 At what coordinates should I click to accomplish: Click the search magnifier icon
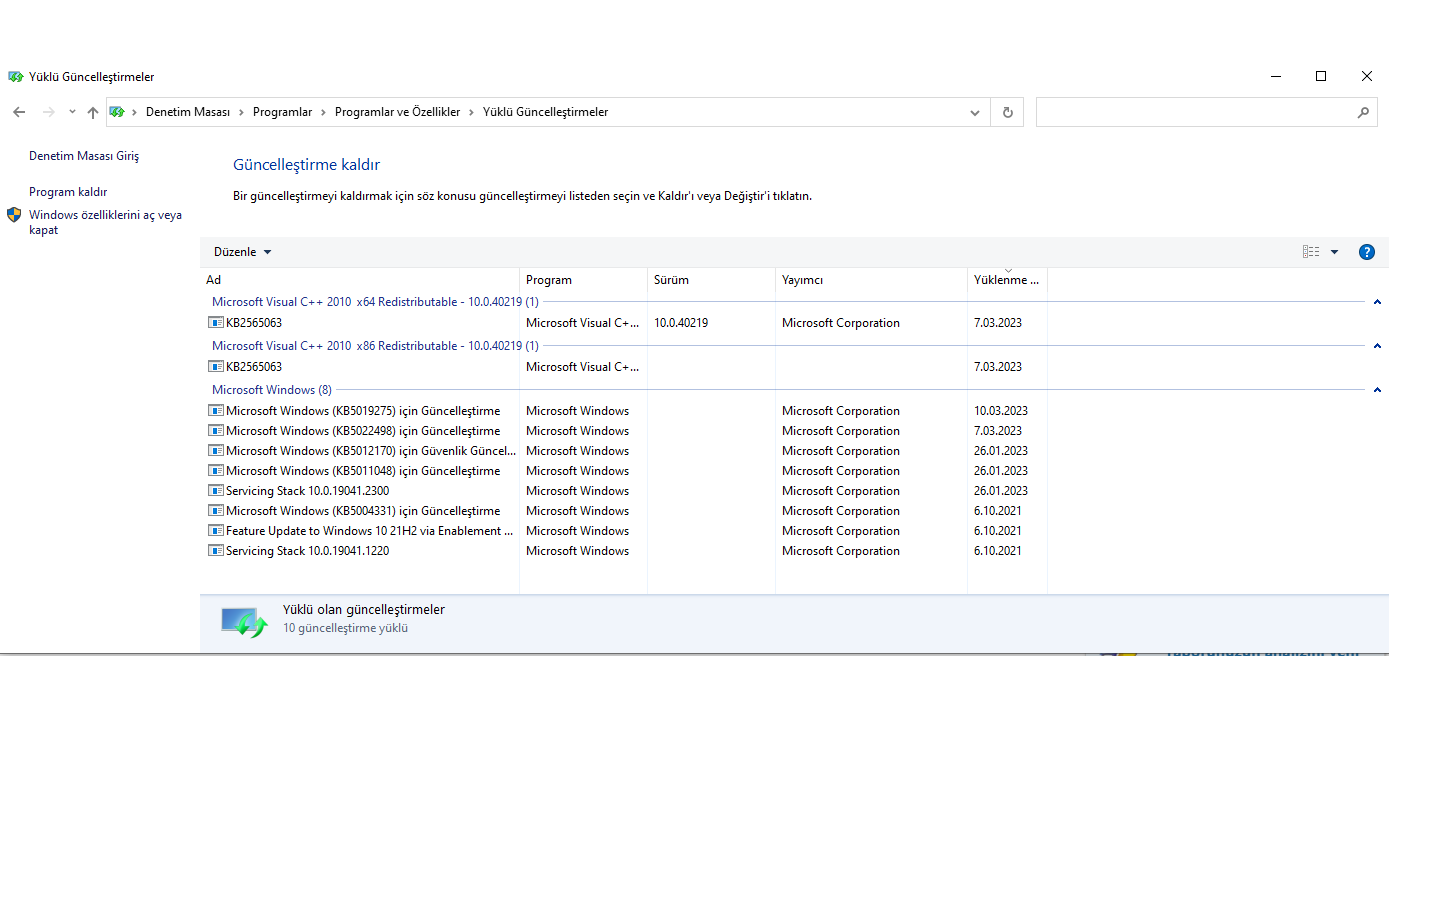click(x=1363, y=113)
